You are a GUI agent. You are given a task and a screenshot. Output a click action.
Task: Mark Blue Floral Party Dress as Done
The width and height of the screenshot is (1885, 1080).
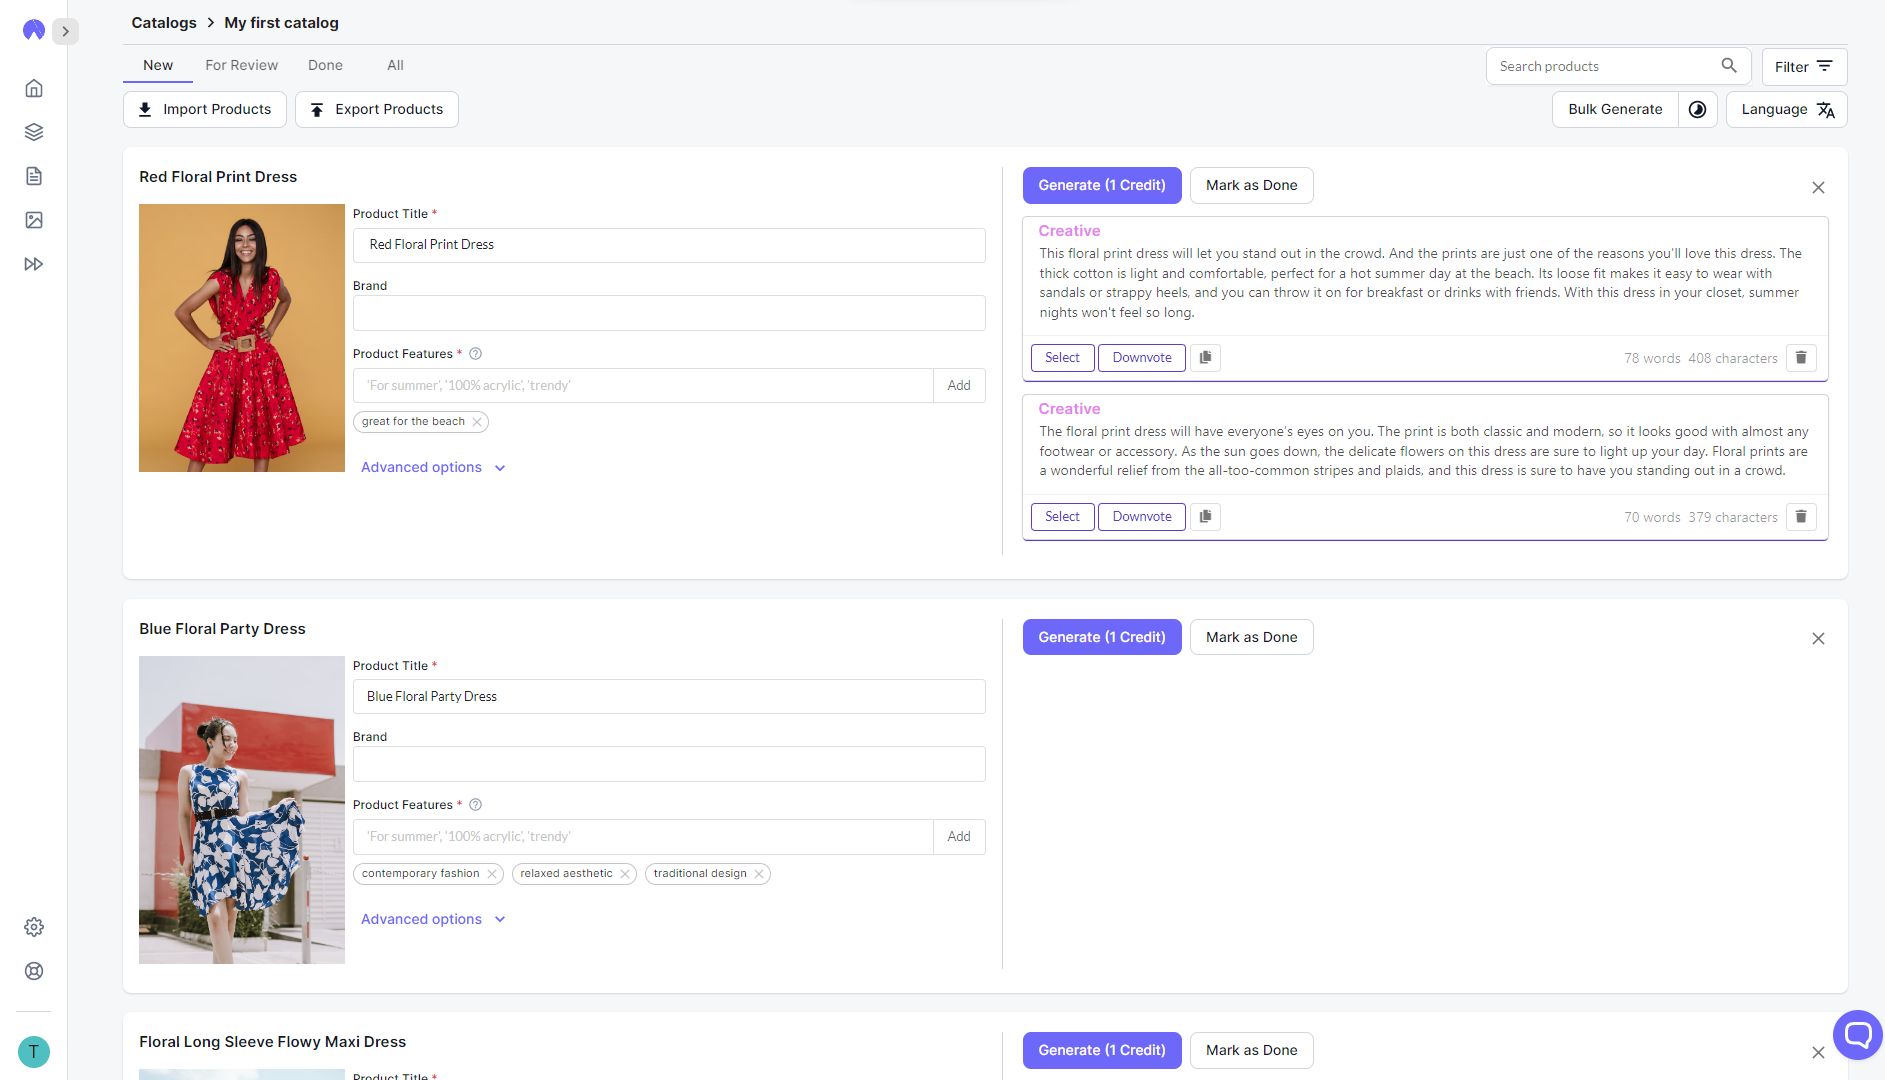[1251, 637]
